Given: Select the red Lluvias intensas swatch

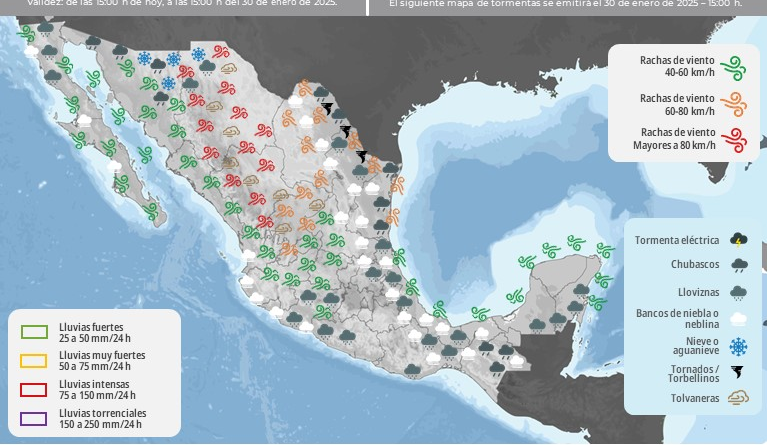Looking at the screenshot, I should click(35, 390).
